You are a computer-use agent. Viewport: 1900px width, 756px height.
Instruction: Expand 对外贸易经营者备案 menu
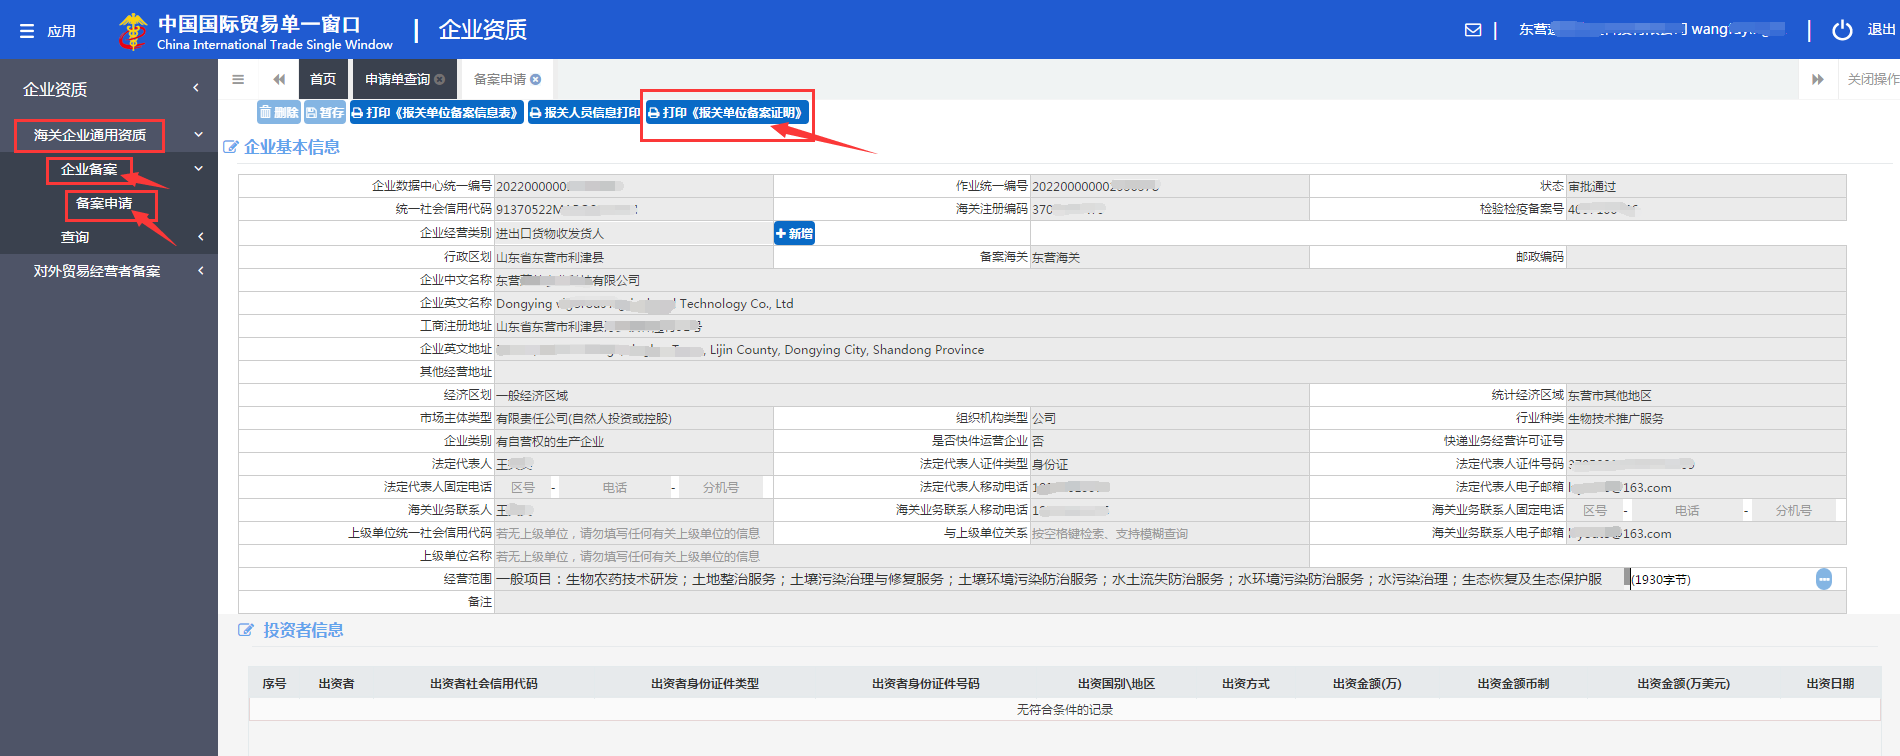(x=97, y=271)
